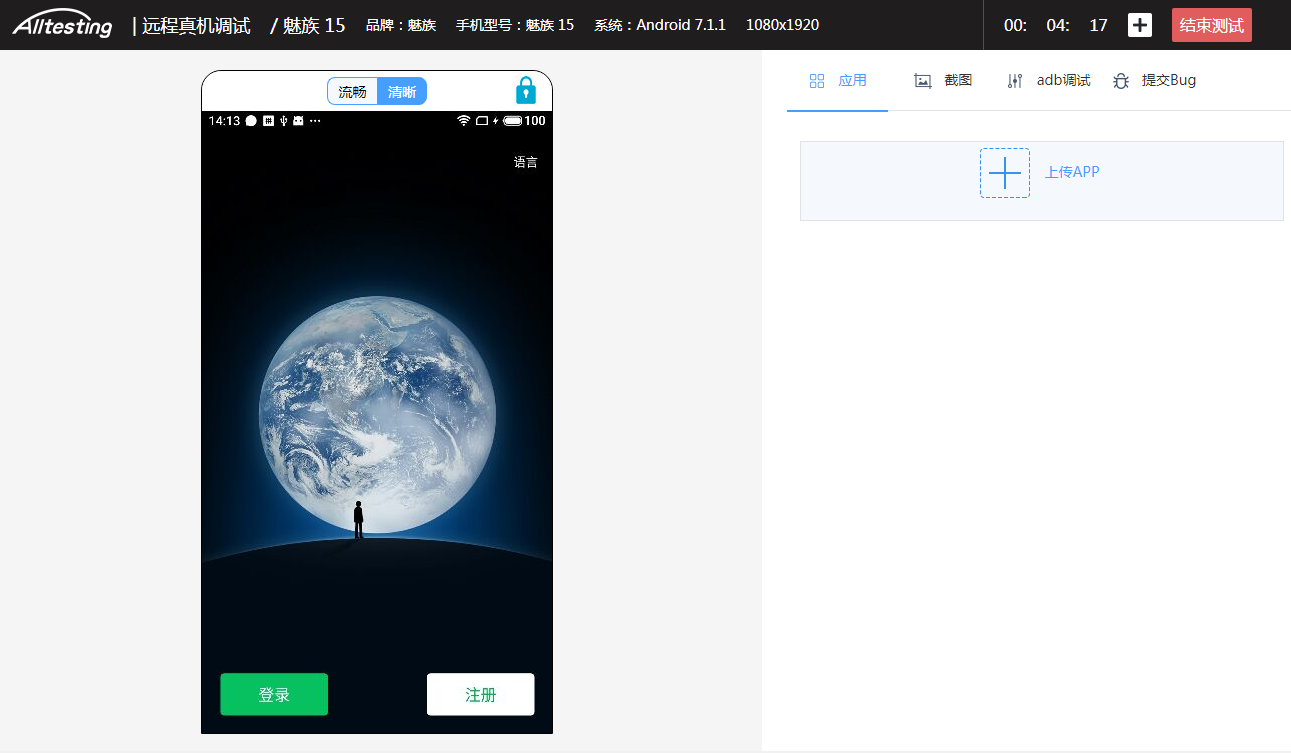1291x753 pixels.
Task: Tap the phone status bar clock 14:13
Action: point(224,121)
